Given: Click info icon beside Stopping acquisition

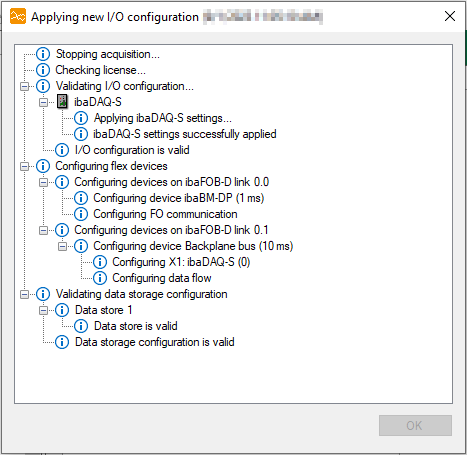Looking at the screenshot, I should [43, 54].
